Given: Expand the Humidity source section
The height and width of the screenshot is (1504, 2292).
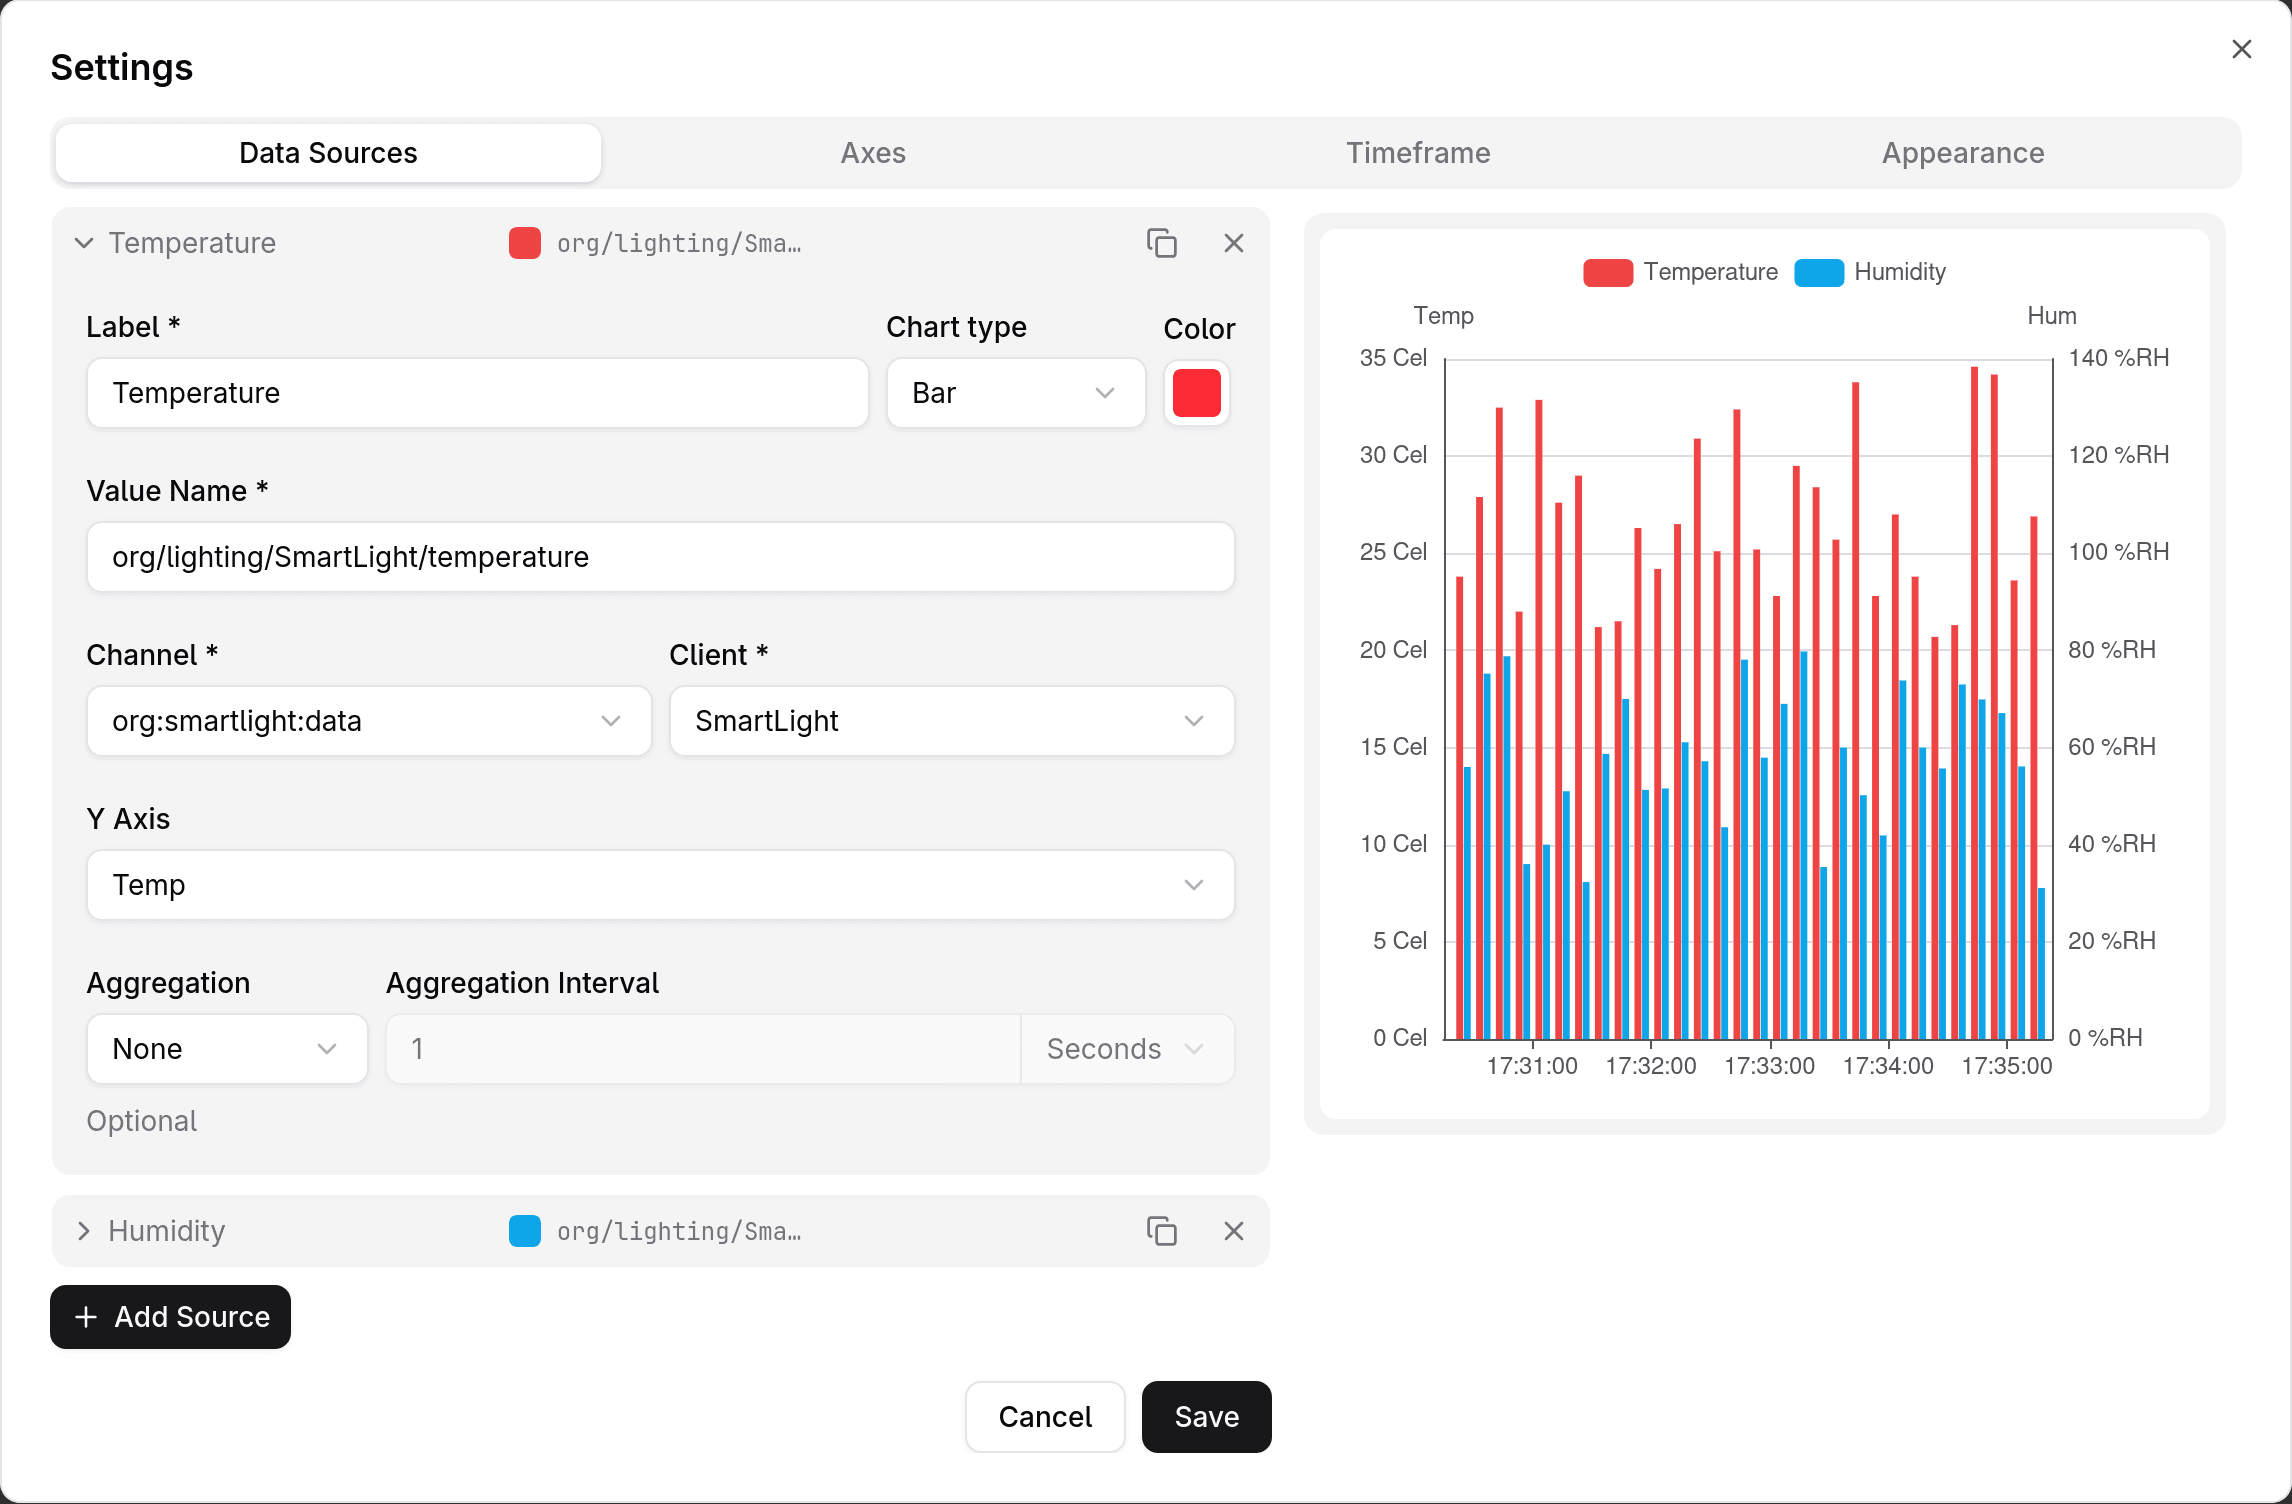Looking at the screenshot, I should (84, 1231).
